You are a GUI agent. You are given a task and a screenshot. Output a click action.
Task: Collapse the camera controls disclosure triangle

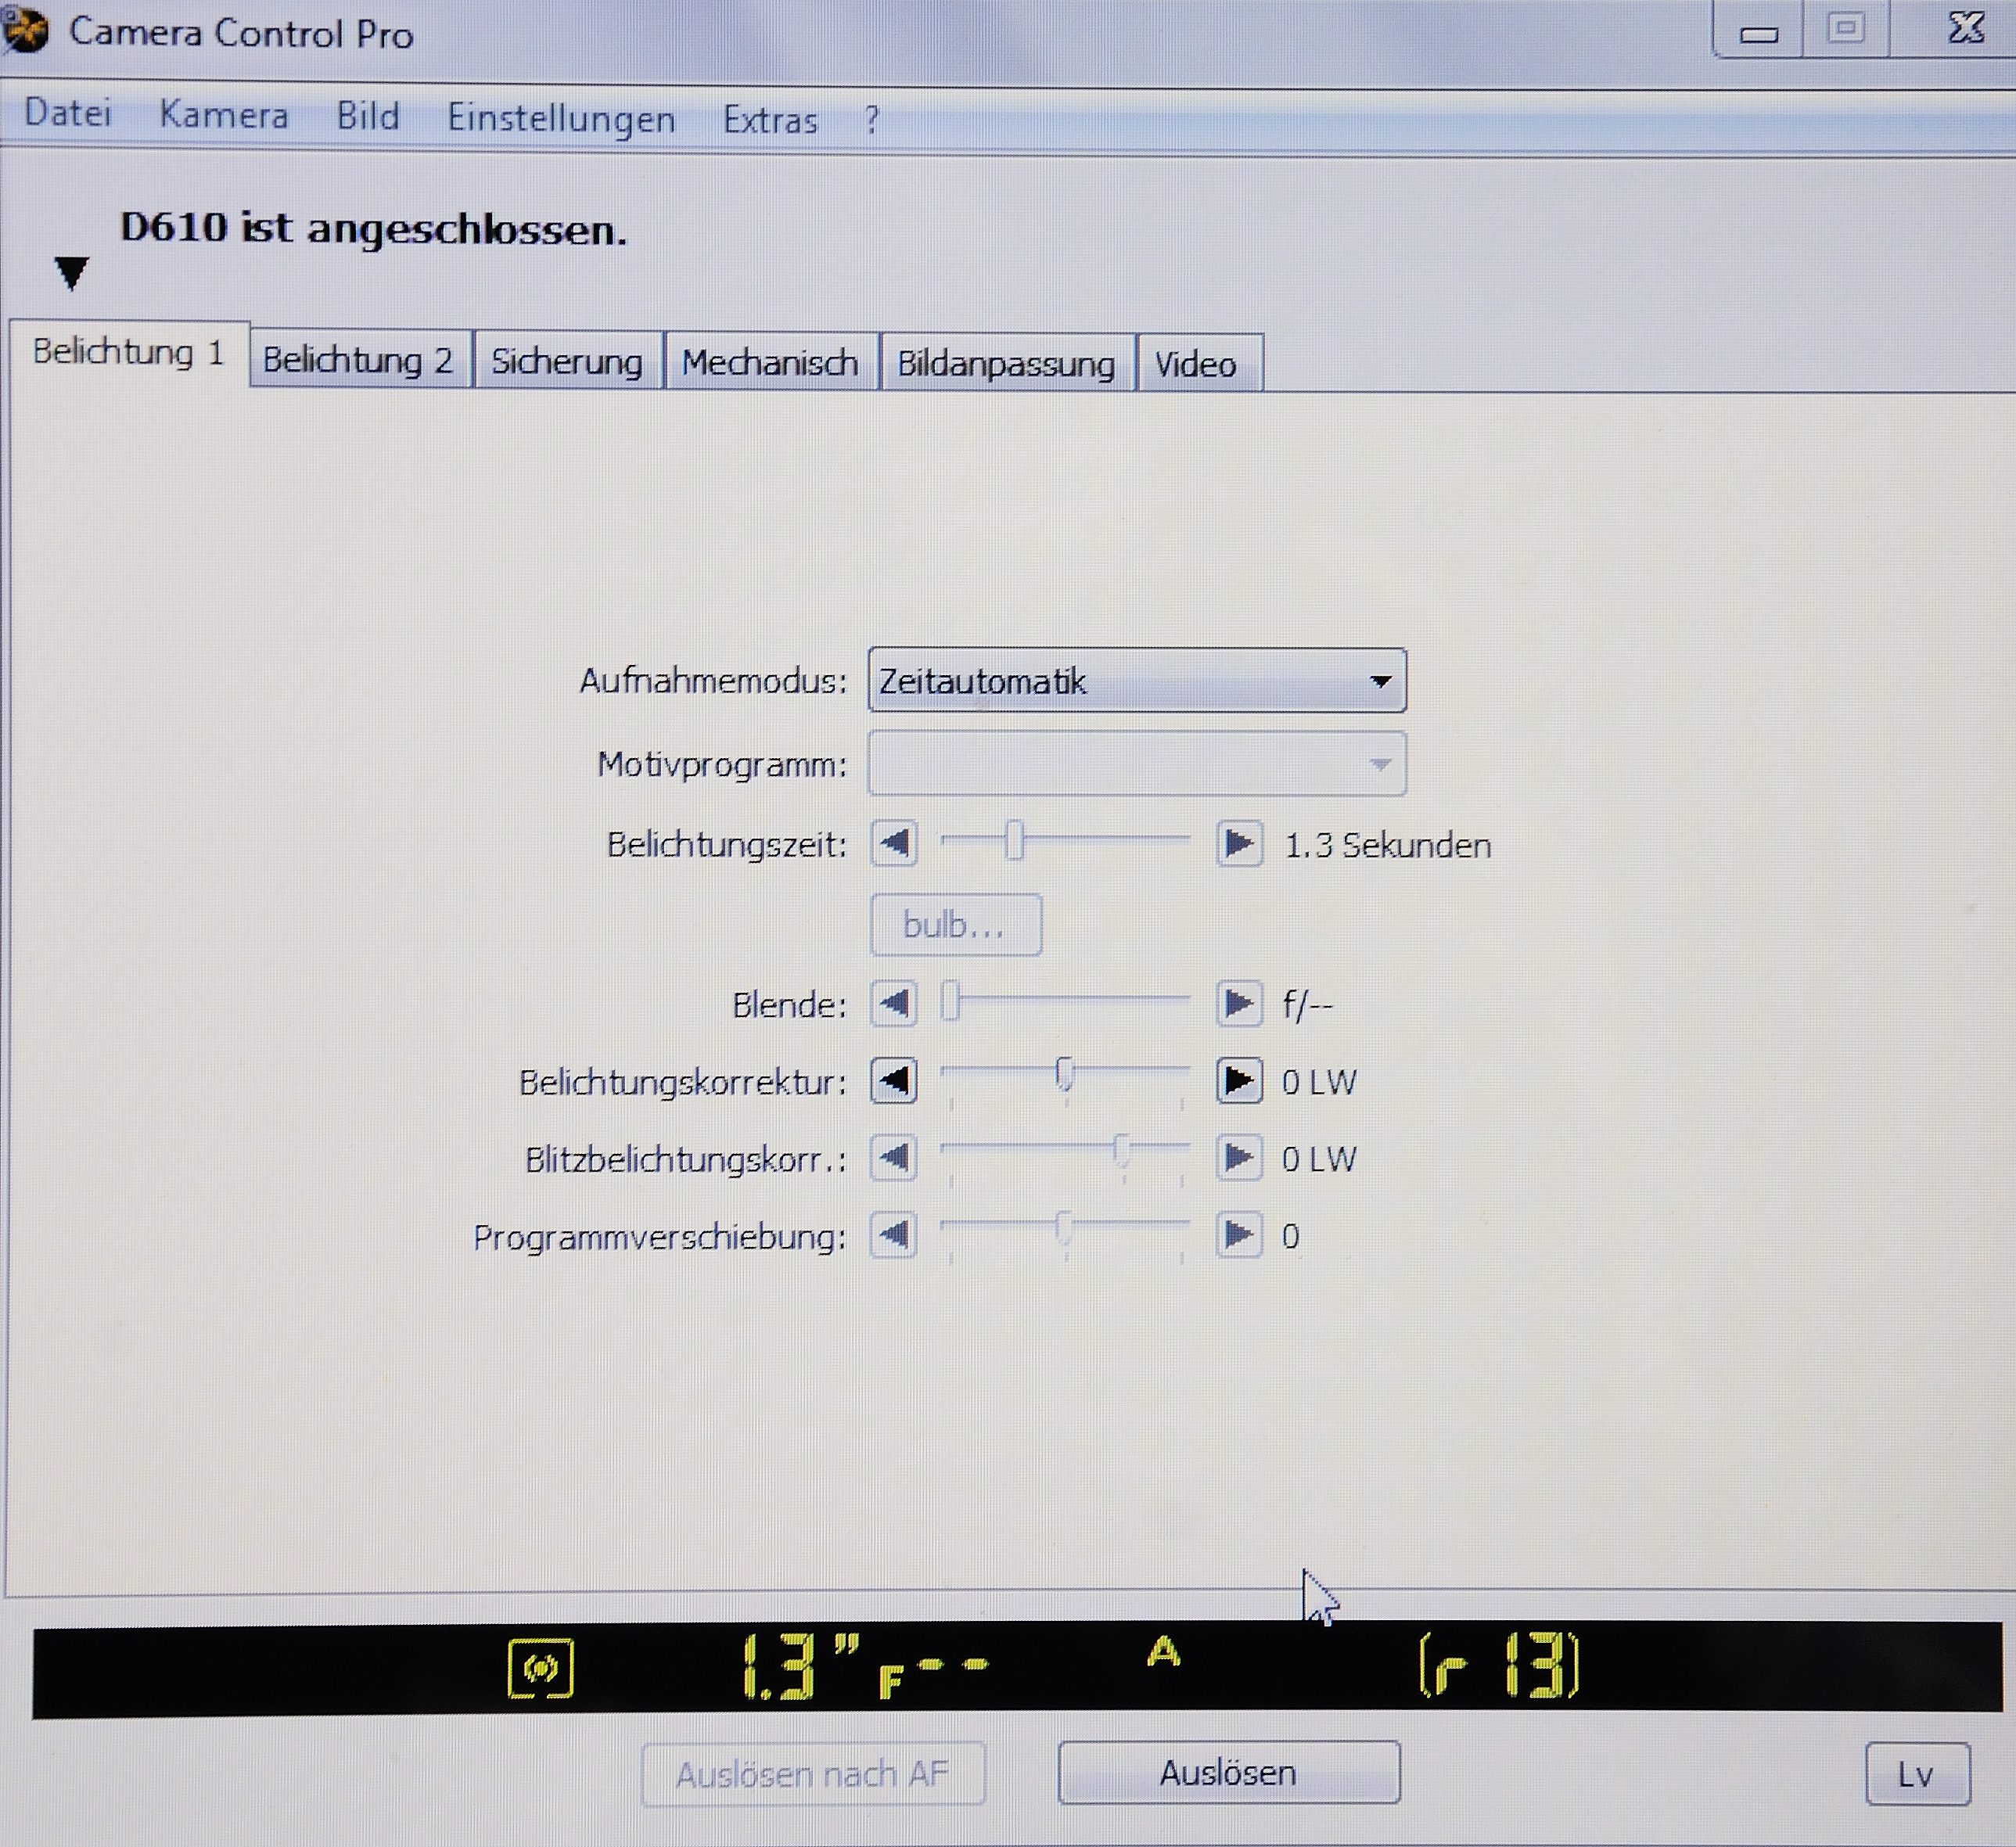[x=71, y=272]
